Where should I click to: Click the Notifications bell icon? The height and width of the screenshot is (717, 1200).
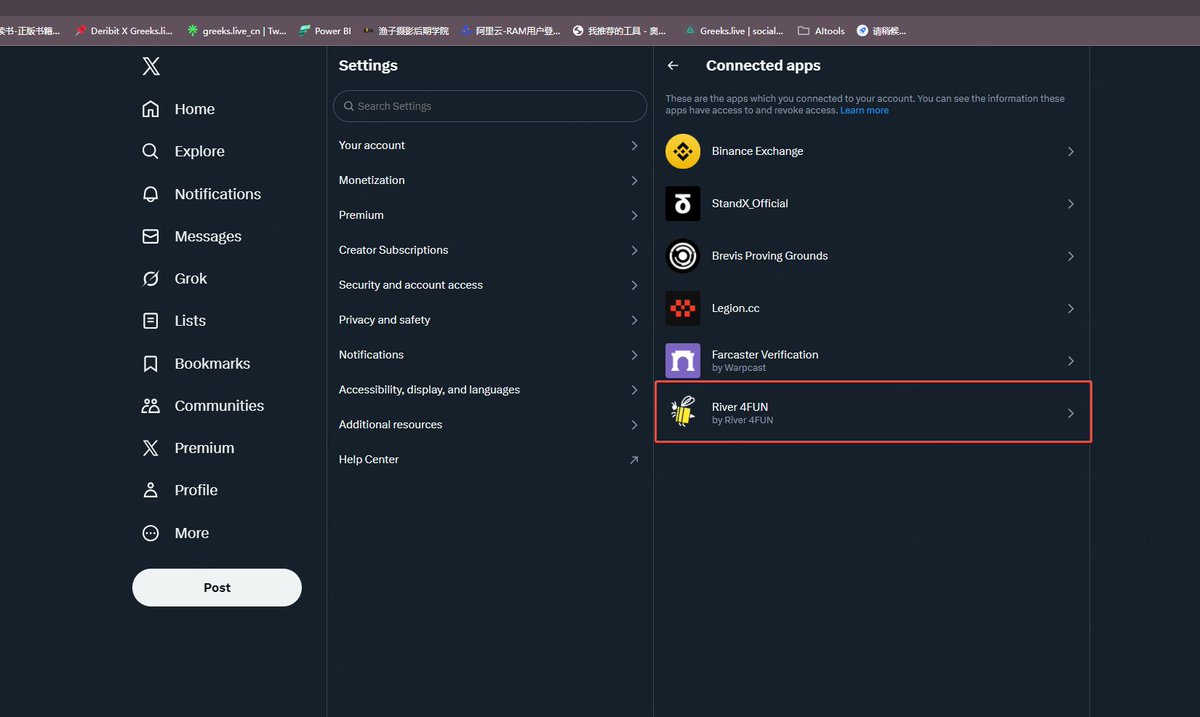click(x=151, y=194)
